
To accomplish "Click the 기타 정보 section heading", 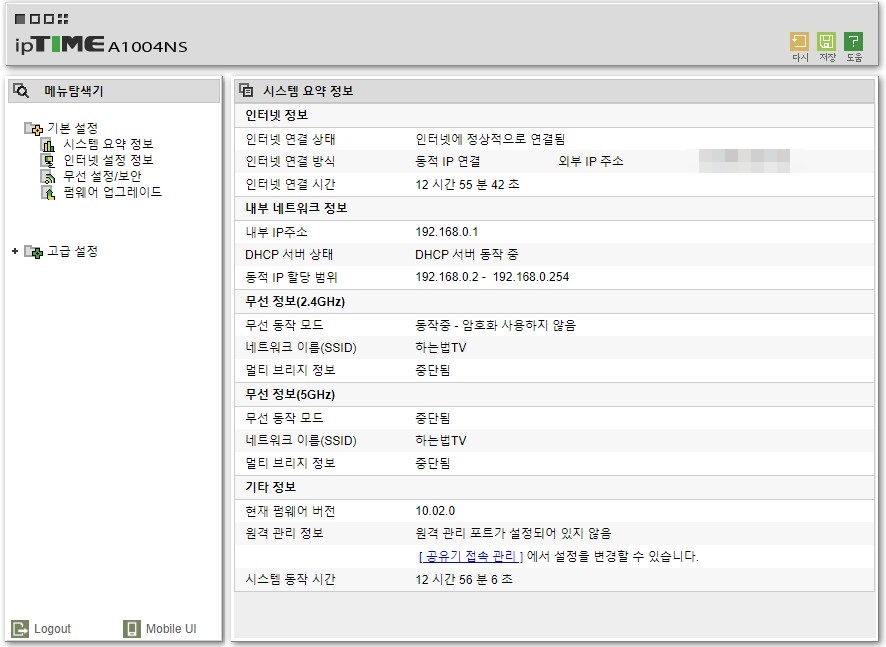I will 270,487.
